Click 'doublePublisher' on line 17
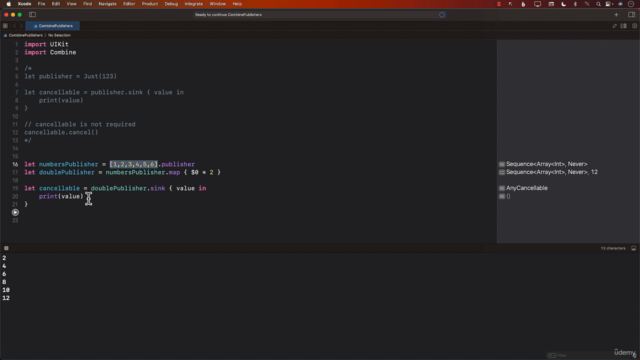 point(67,172)
